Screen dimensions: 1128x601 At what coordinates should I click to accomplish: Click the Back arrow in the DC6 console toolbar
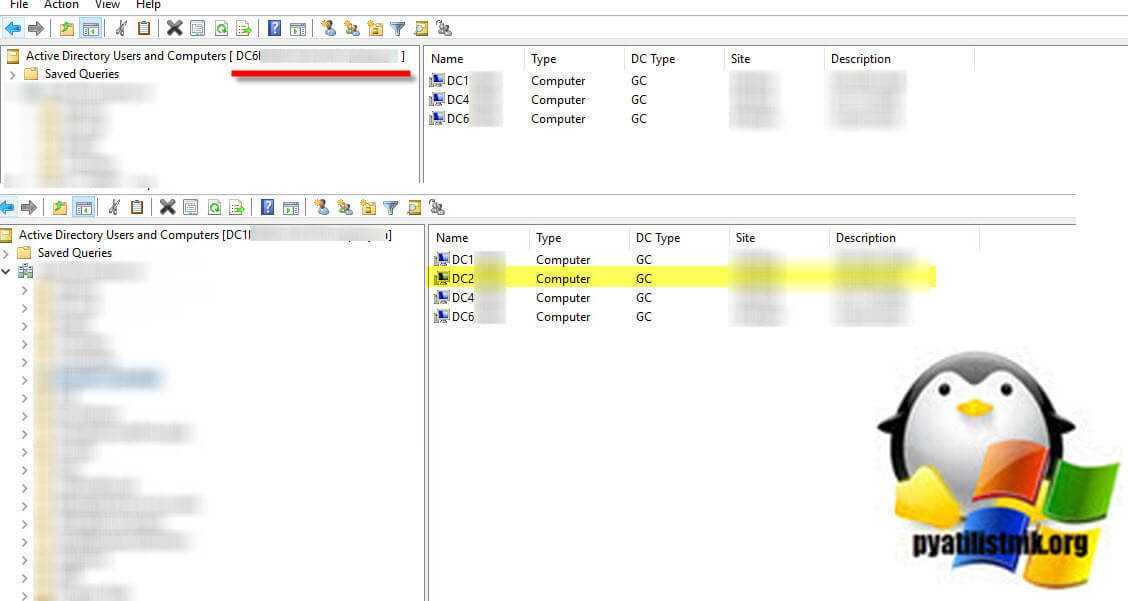[12, 28]
